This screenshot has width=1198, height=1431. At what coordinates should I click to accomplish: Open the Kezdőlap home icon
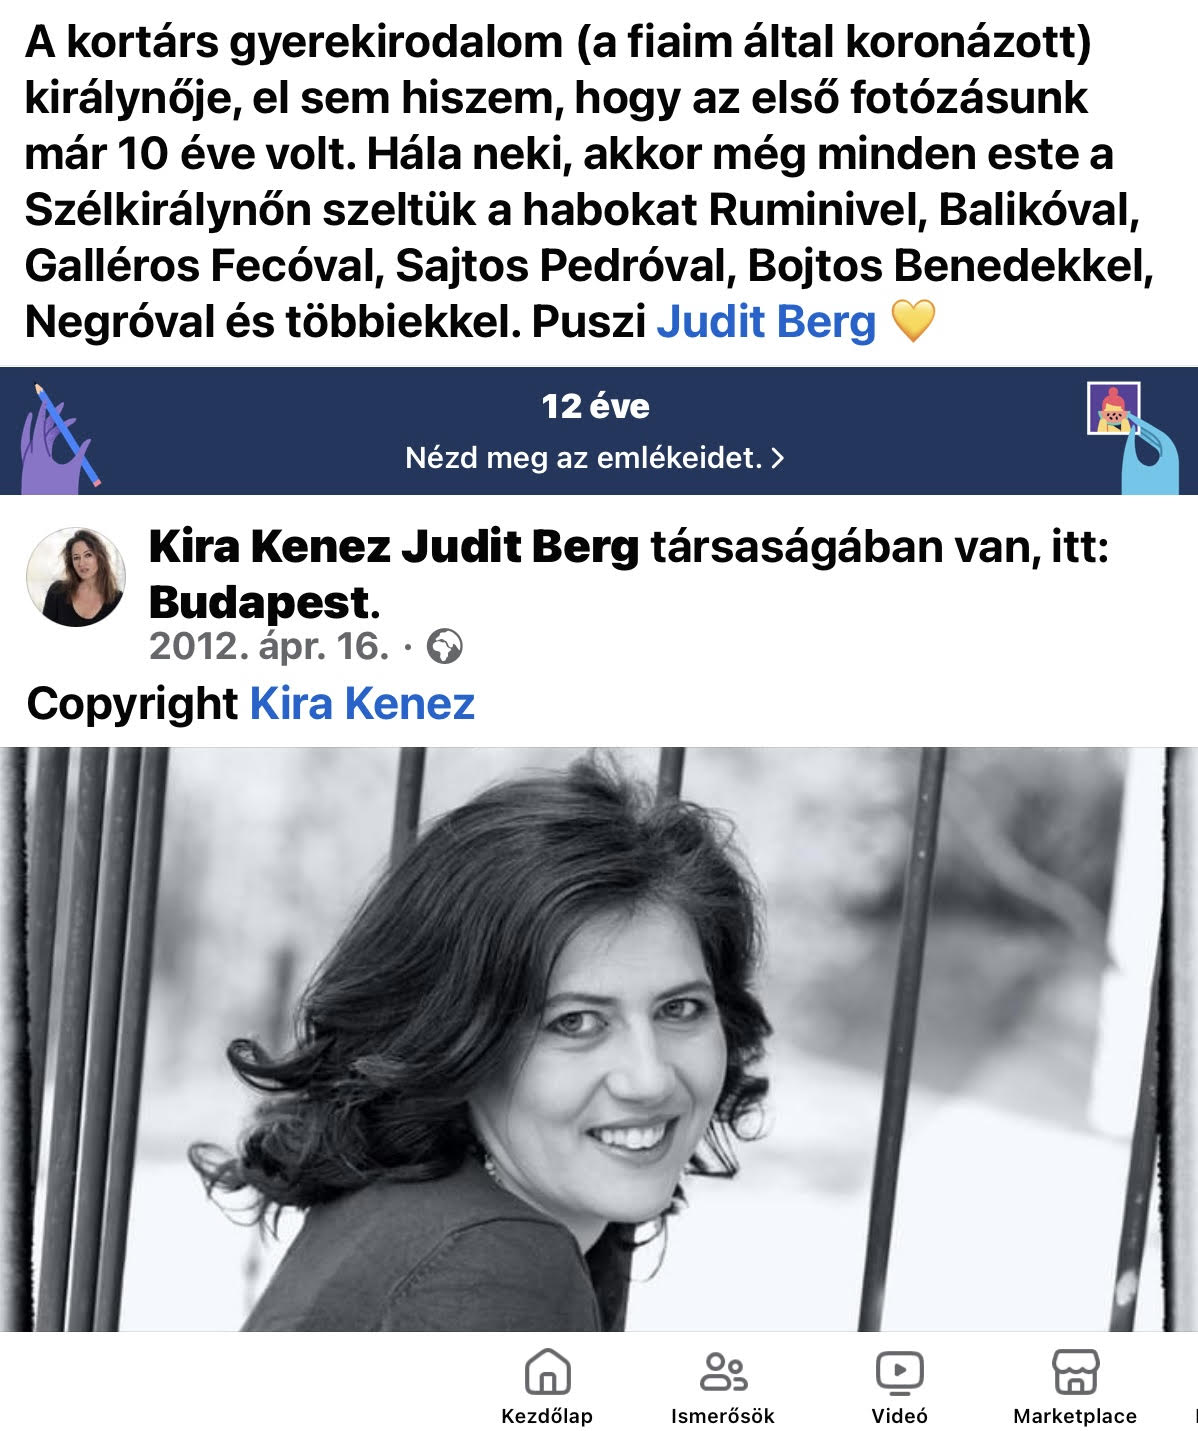tap(547, 1371)
